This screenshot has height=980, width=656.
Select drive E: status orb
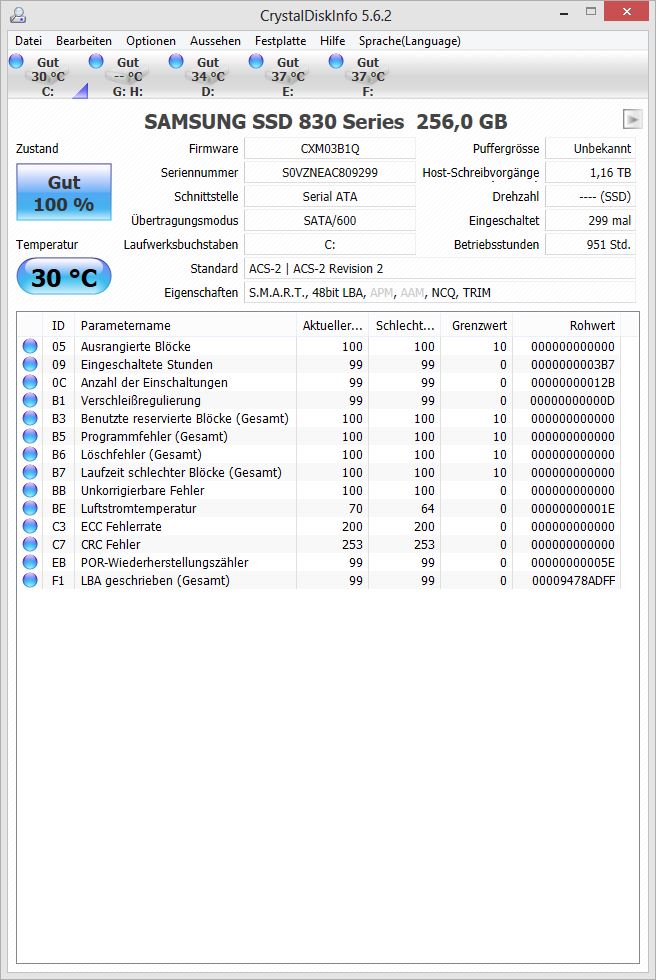(x=256, y=61)
